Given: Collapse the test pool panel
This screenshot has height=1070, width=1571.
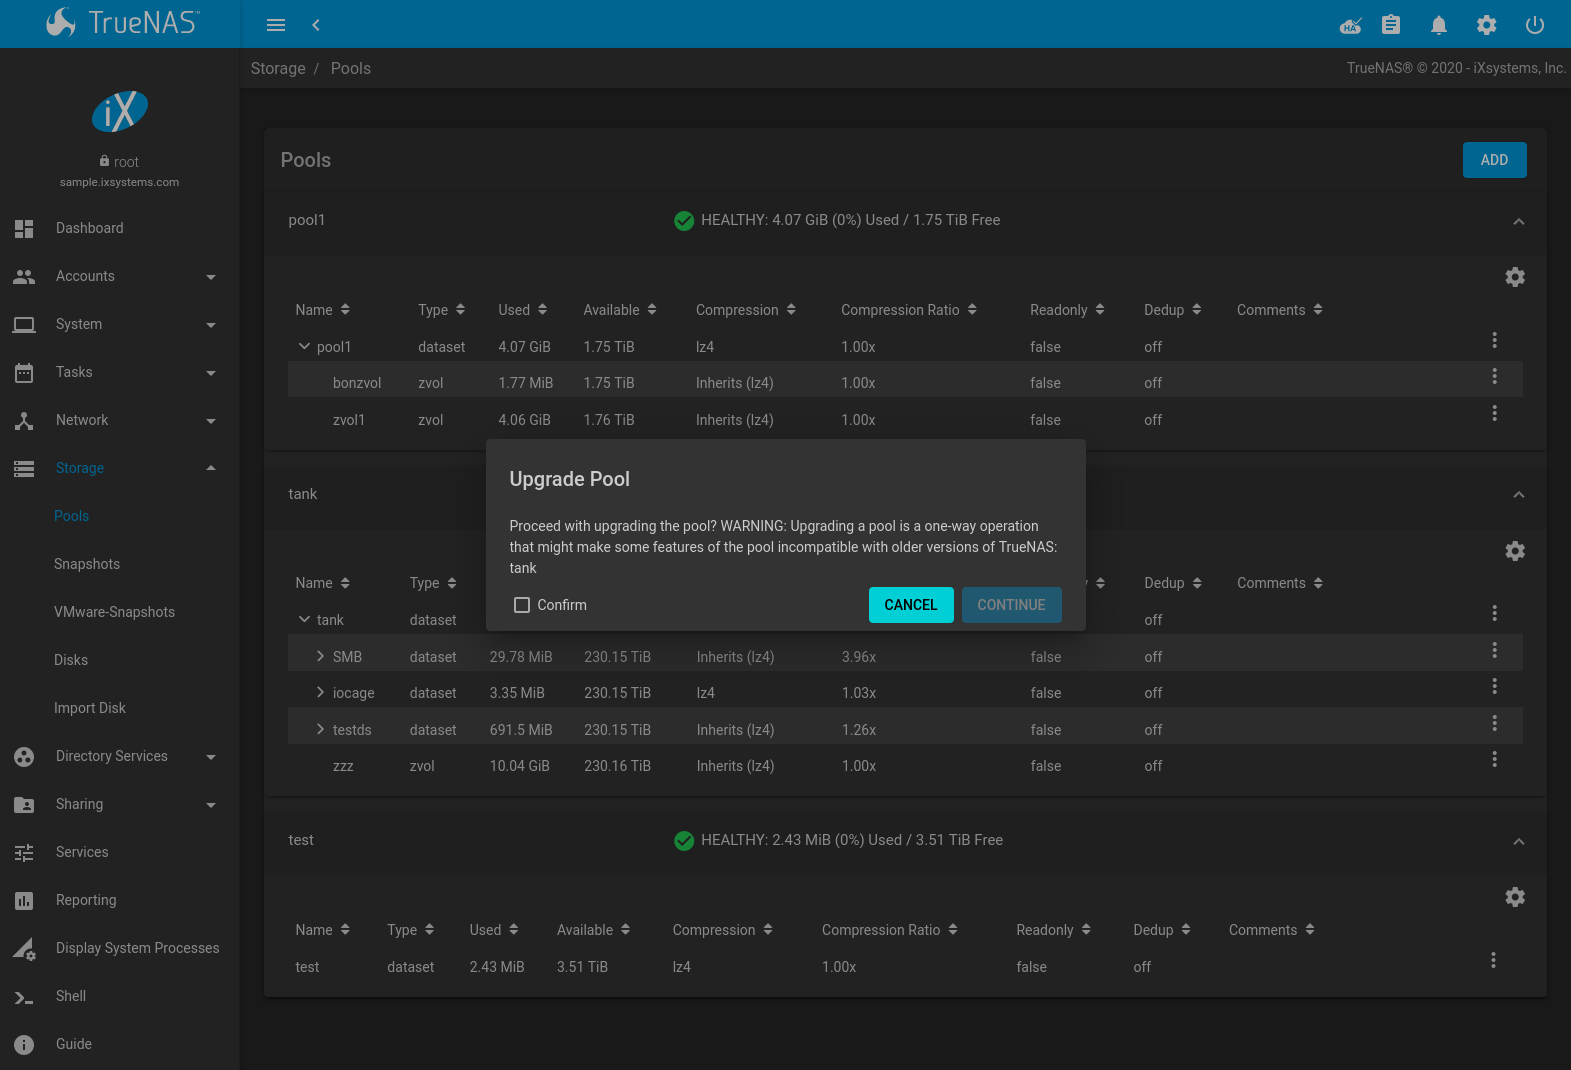Looking at the screenshot, I should click(1519, 841).
